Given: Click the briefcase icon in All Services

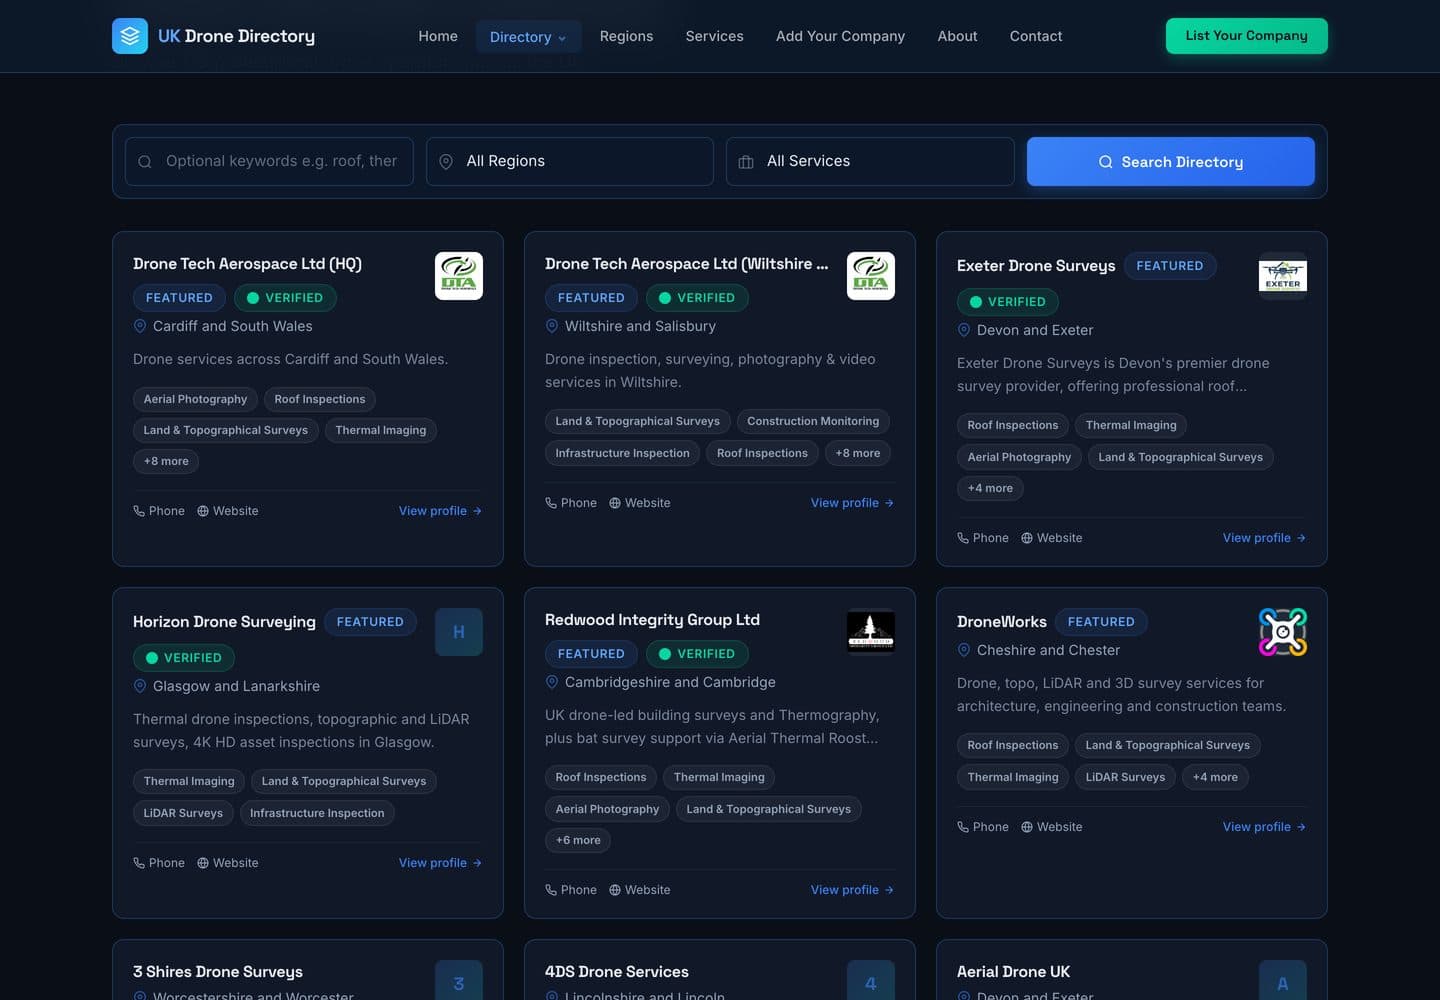Looking at the screenshot, I should [746, 162].
